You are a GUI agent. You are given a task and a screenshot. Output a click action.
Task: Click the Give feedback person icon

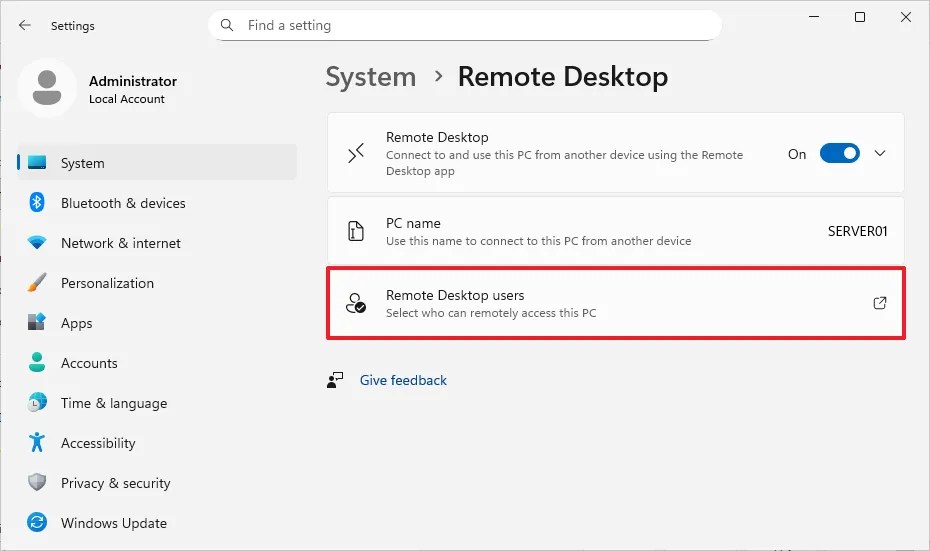(335, 380)
